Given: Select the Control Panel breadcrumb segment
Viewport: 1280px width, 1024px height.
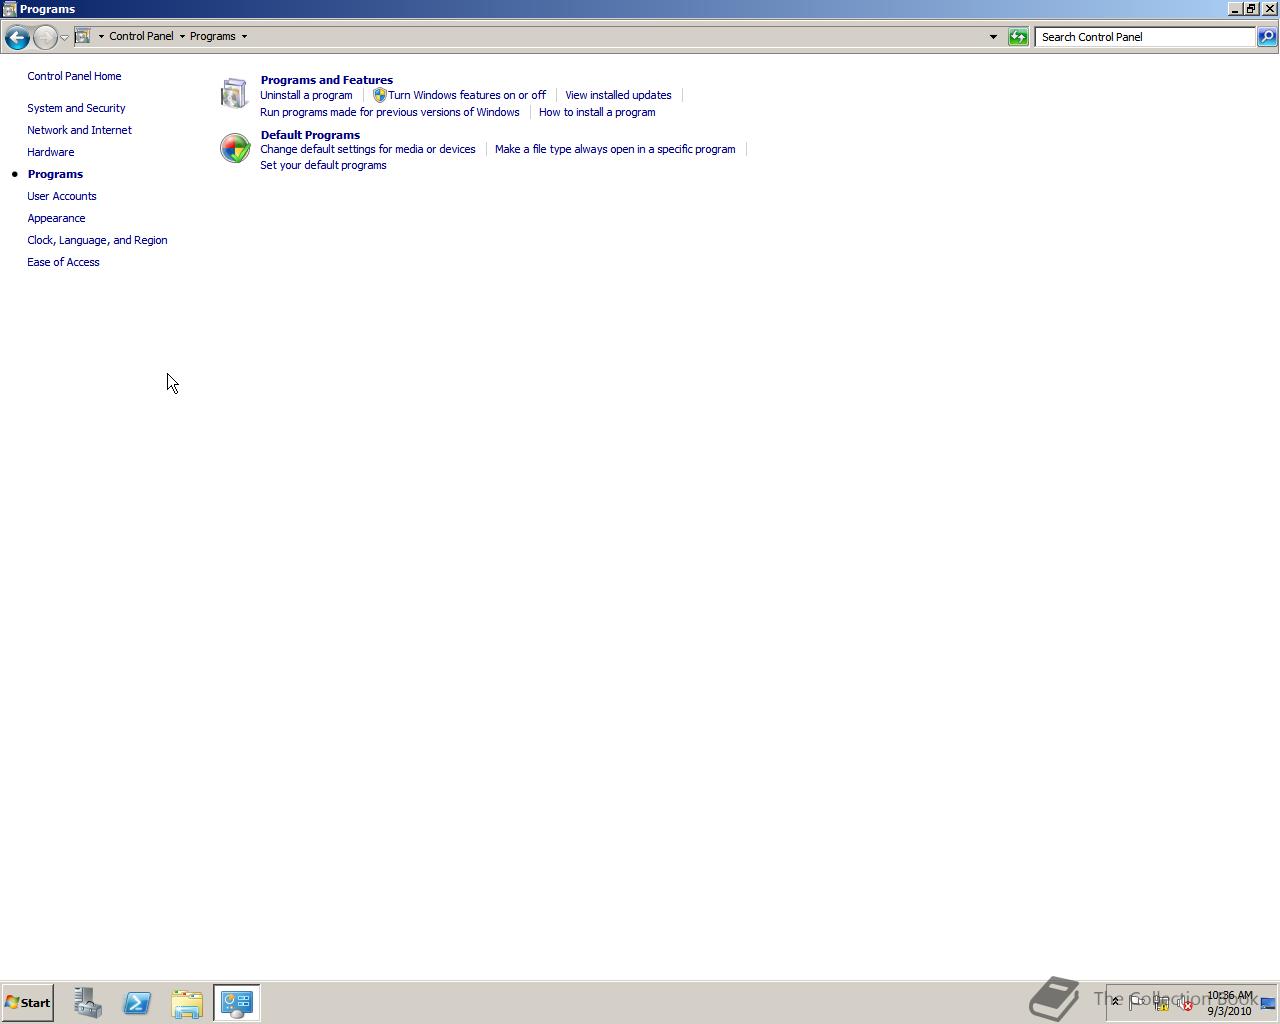Looking at the screenshot, I should (x=141, y=36).
